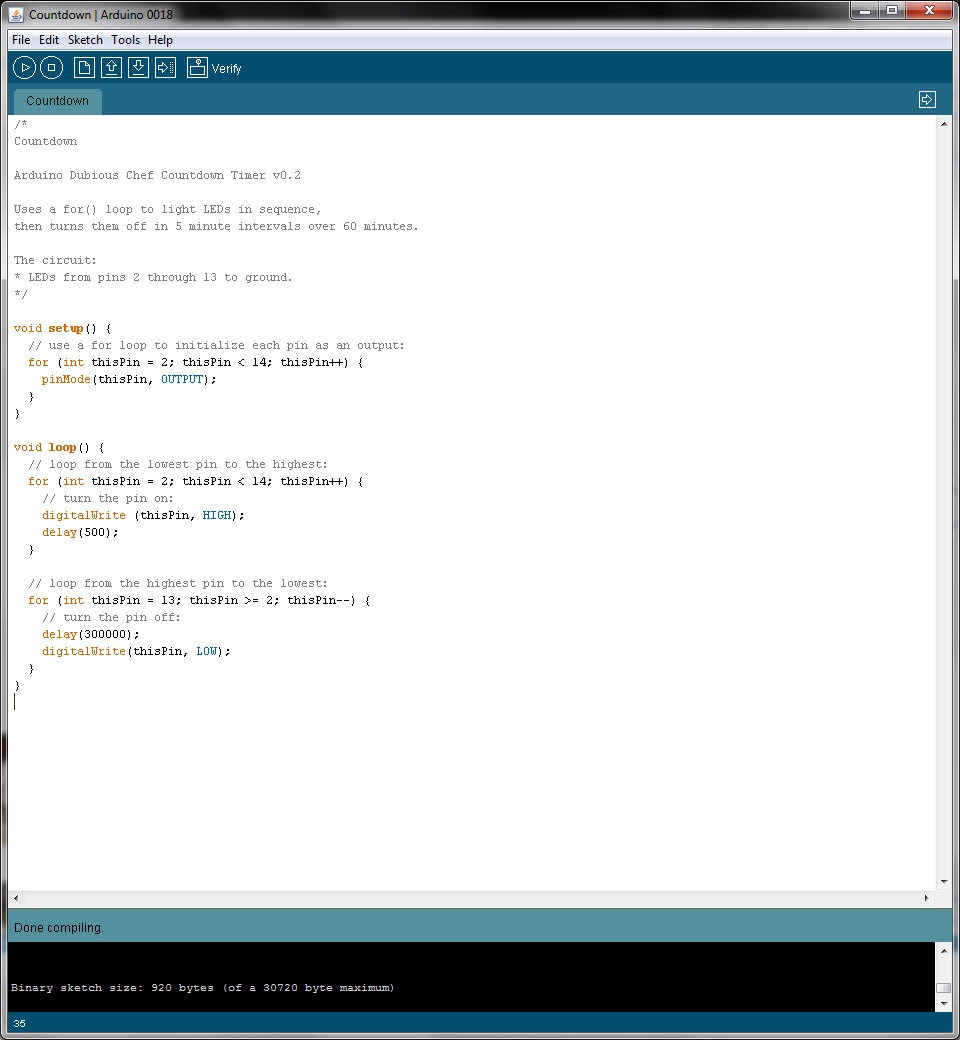The image size is (960, 1040).
Task: Click editor vertical scrollbar up arrow
Action: click(x=943, y=124)
